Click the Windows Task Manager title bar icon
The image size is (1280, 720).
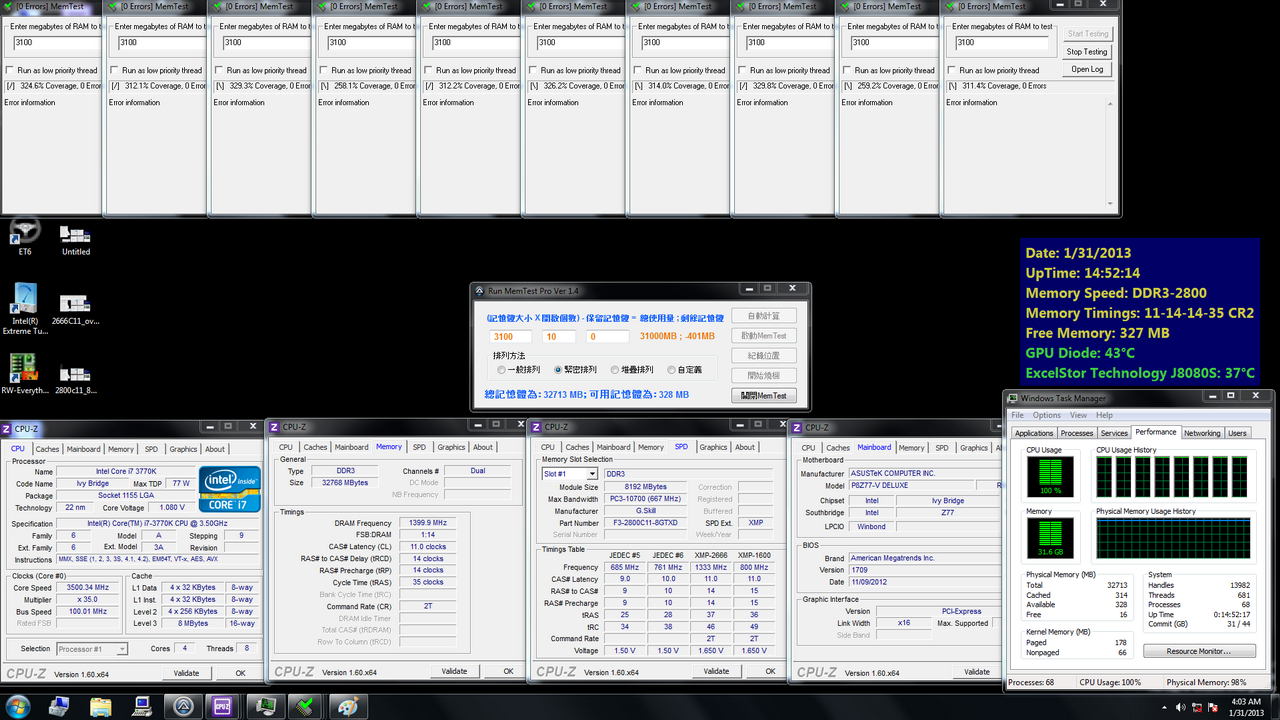(x=1013, y=399)
